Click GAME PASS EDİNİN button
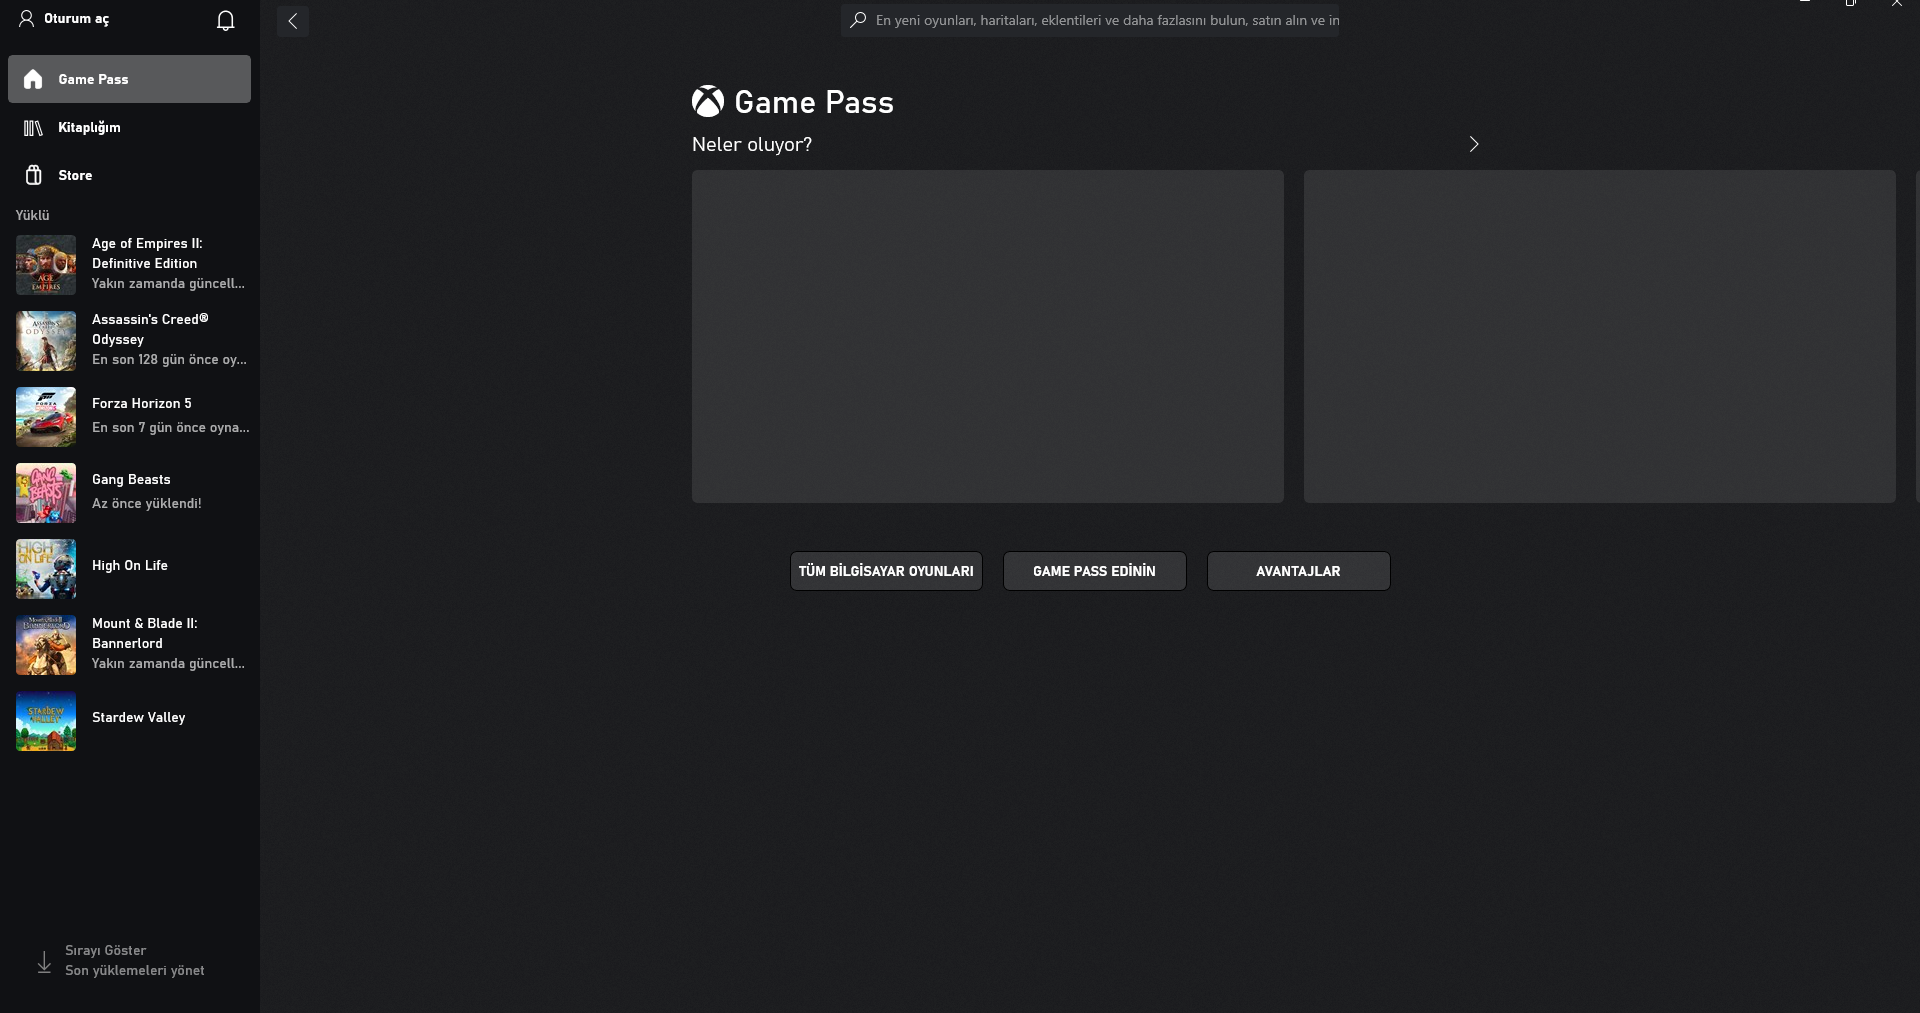The width and height of the screenshot is (1920, 1013). click(1094, 571)
